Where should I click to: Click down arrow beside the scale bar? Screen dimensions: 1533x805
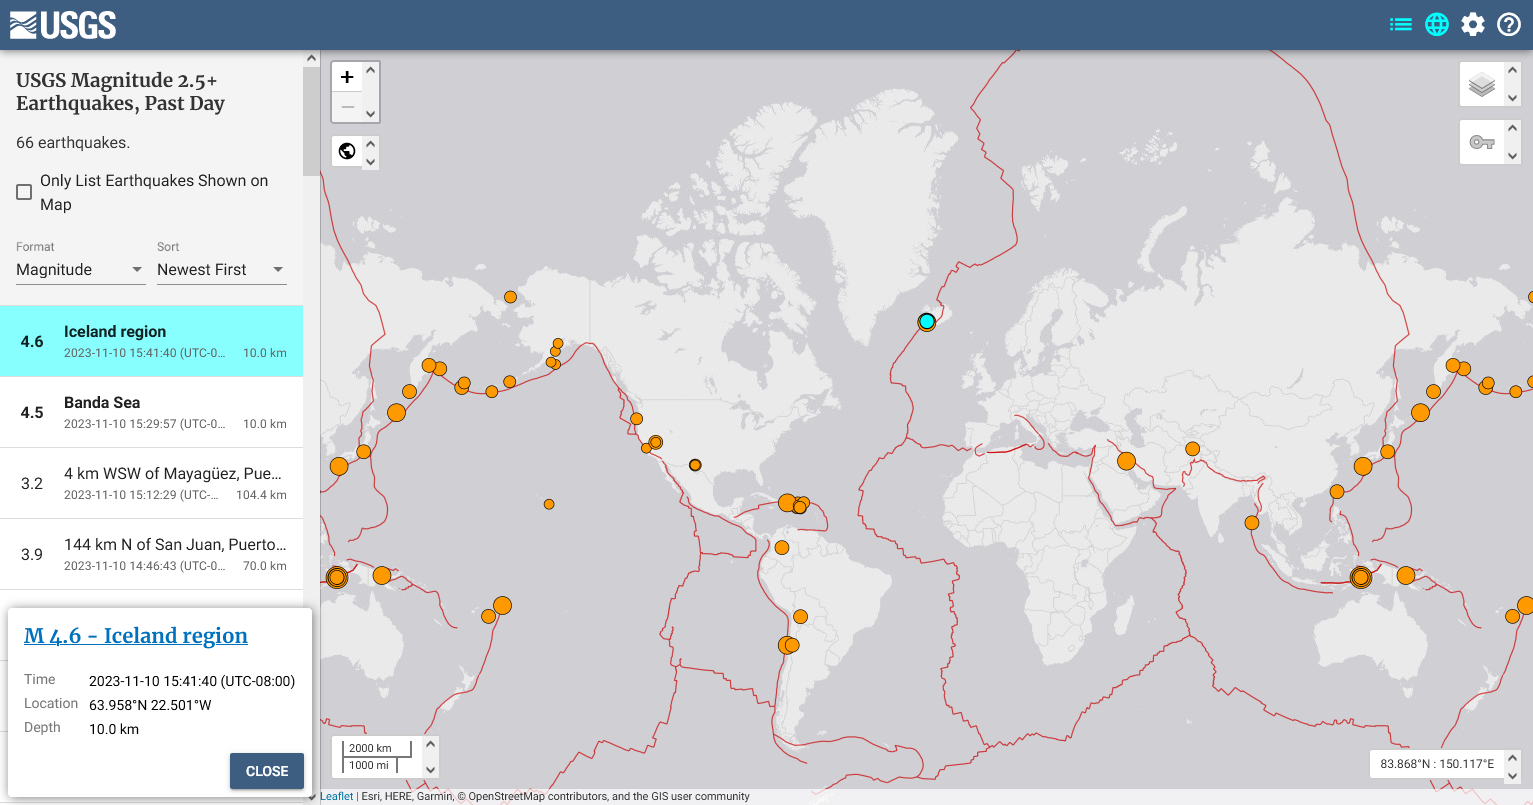point(431,769)
